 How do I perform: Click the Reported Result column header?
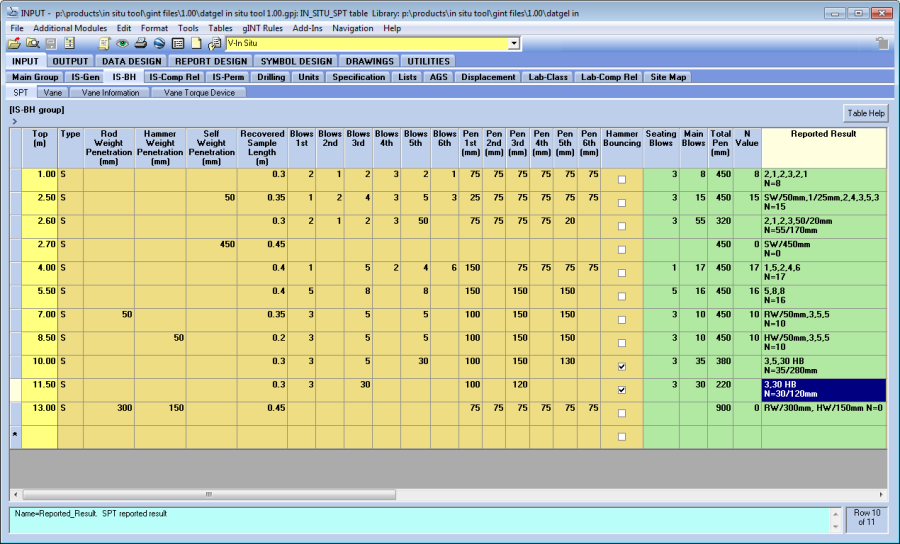tap(822, 134)
